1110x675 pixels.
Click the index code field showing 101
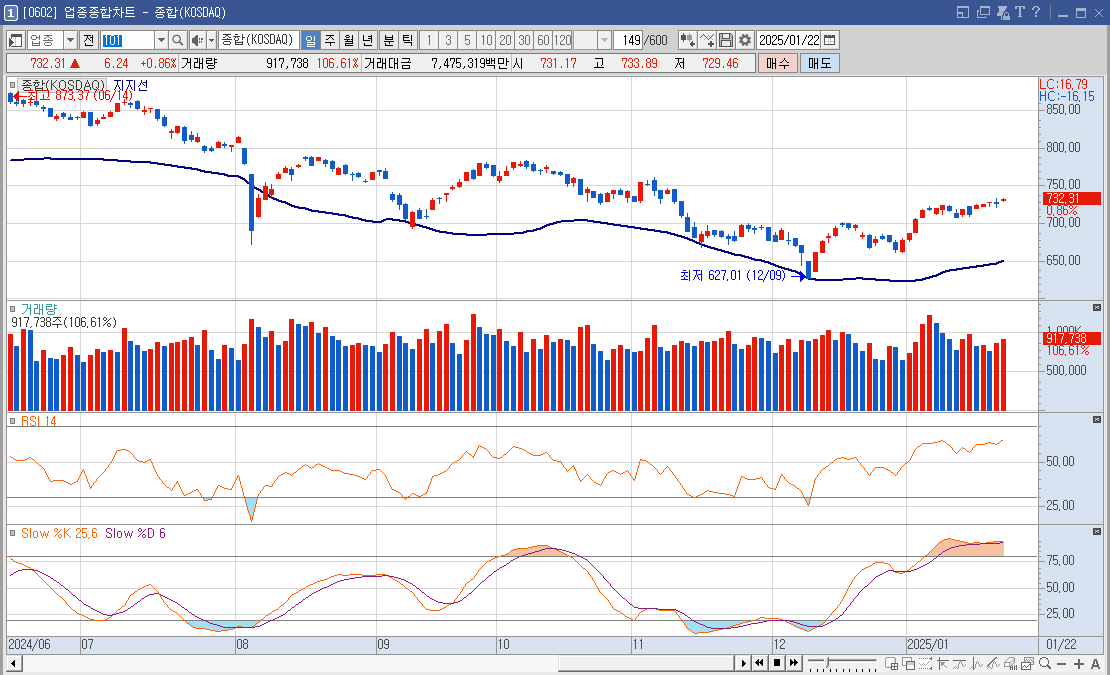click(x=127, y=40)
